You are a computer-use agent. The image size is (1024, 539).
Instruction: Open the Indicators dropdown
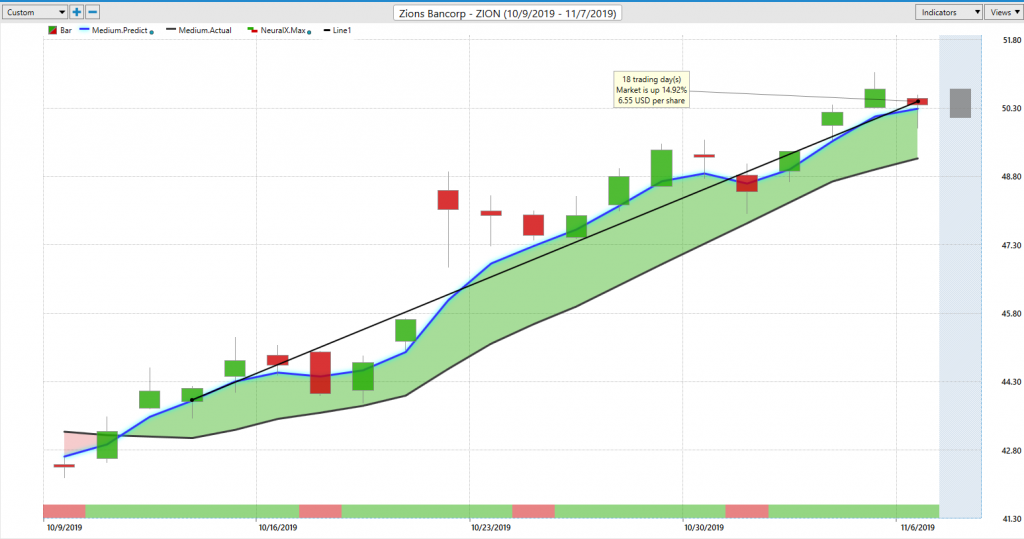(x=949, y=12)
